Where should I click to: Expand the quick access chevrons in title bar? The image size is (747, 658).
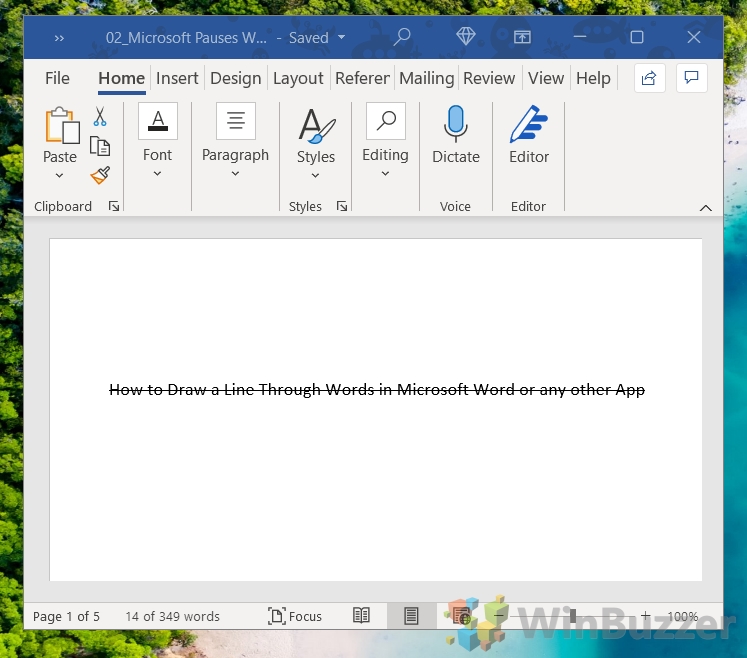click(x=59, y=38)
